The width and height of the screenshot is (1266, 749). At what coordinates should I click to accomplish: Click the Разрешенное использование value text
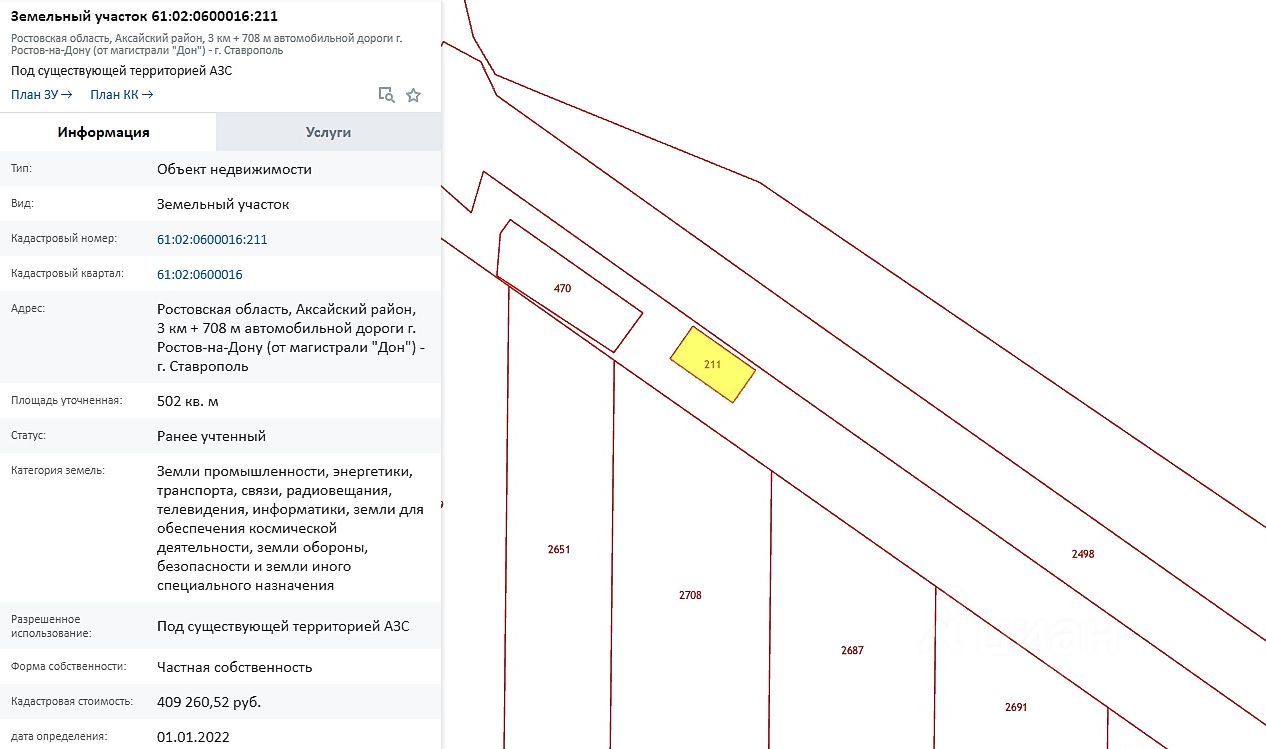point(283,627)
